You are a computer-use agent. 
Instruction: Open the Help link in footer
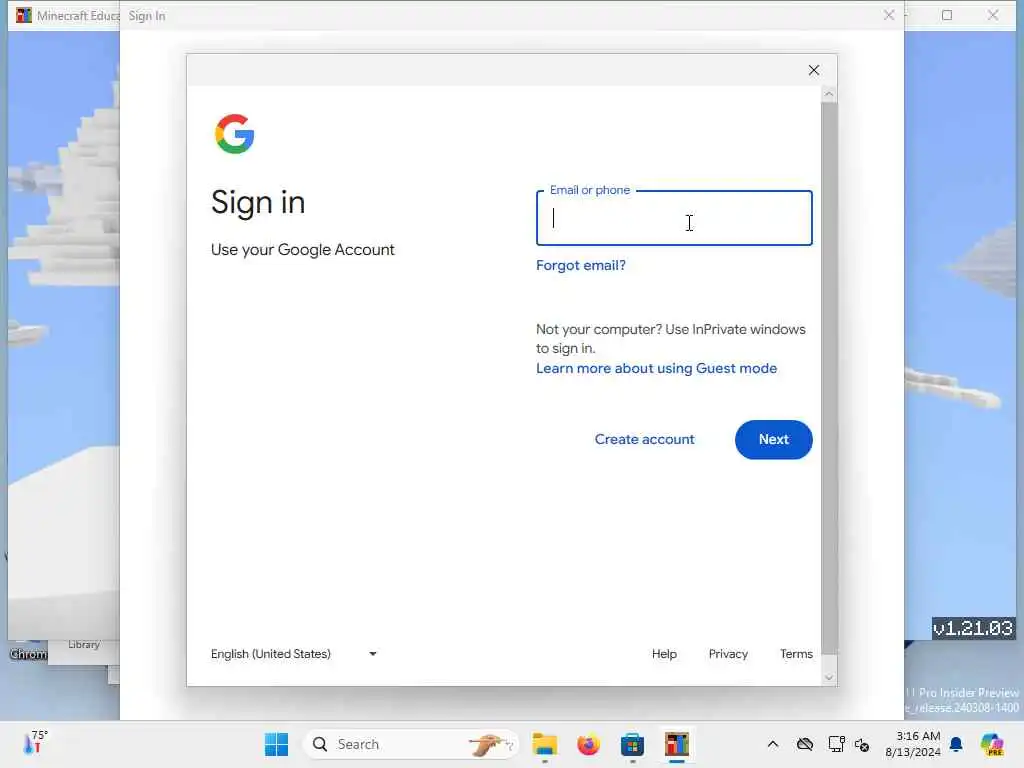(664, 654)
